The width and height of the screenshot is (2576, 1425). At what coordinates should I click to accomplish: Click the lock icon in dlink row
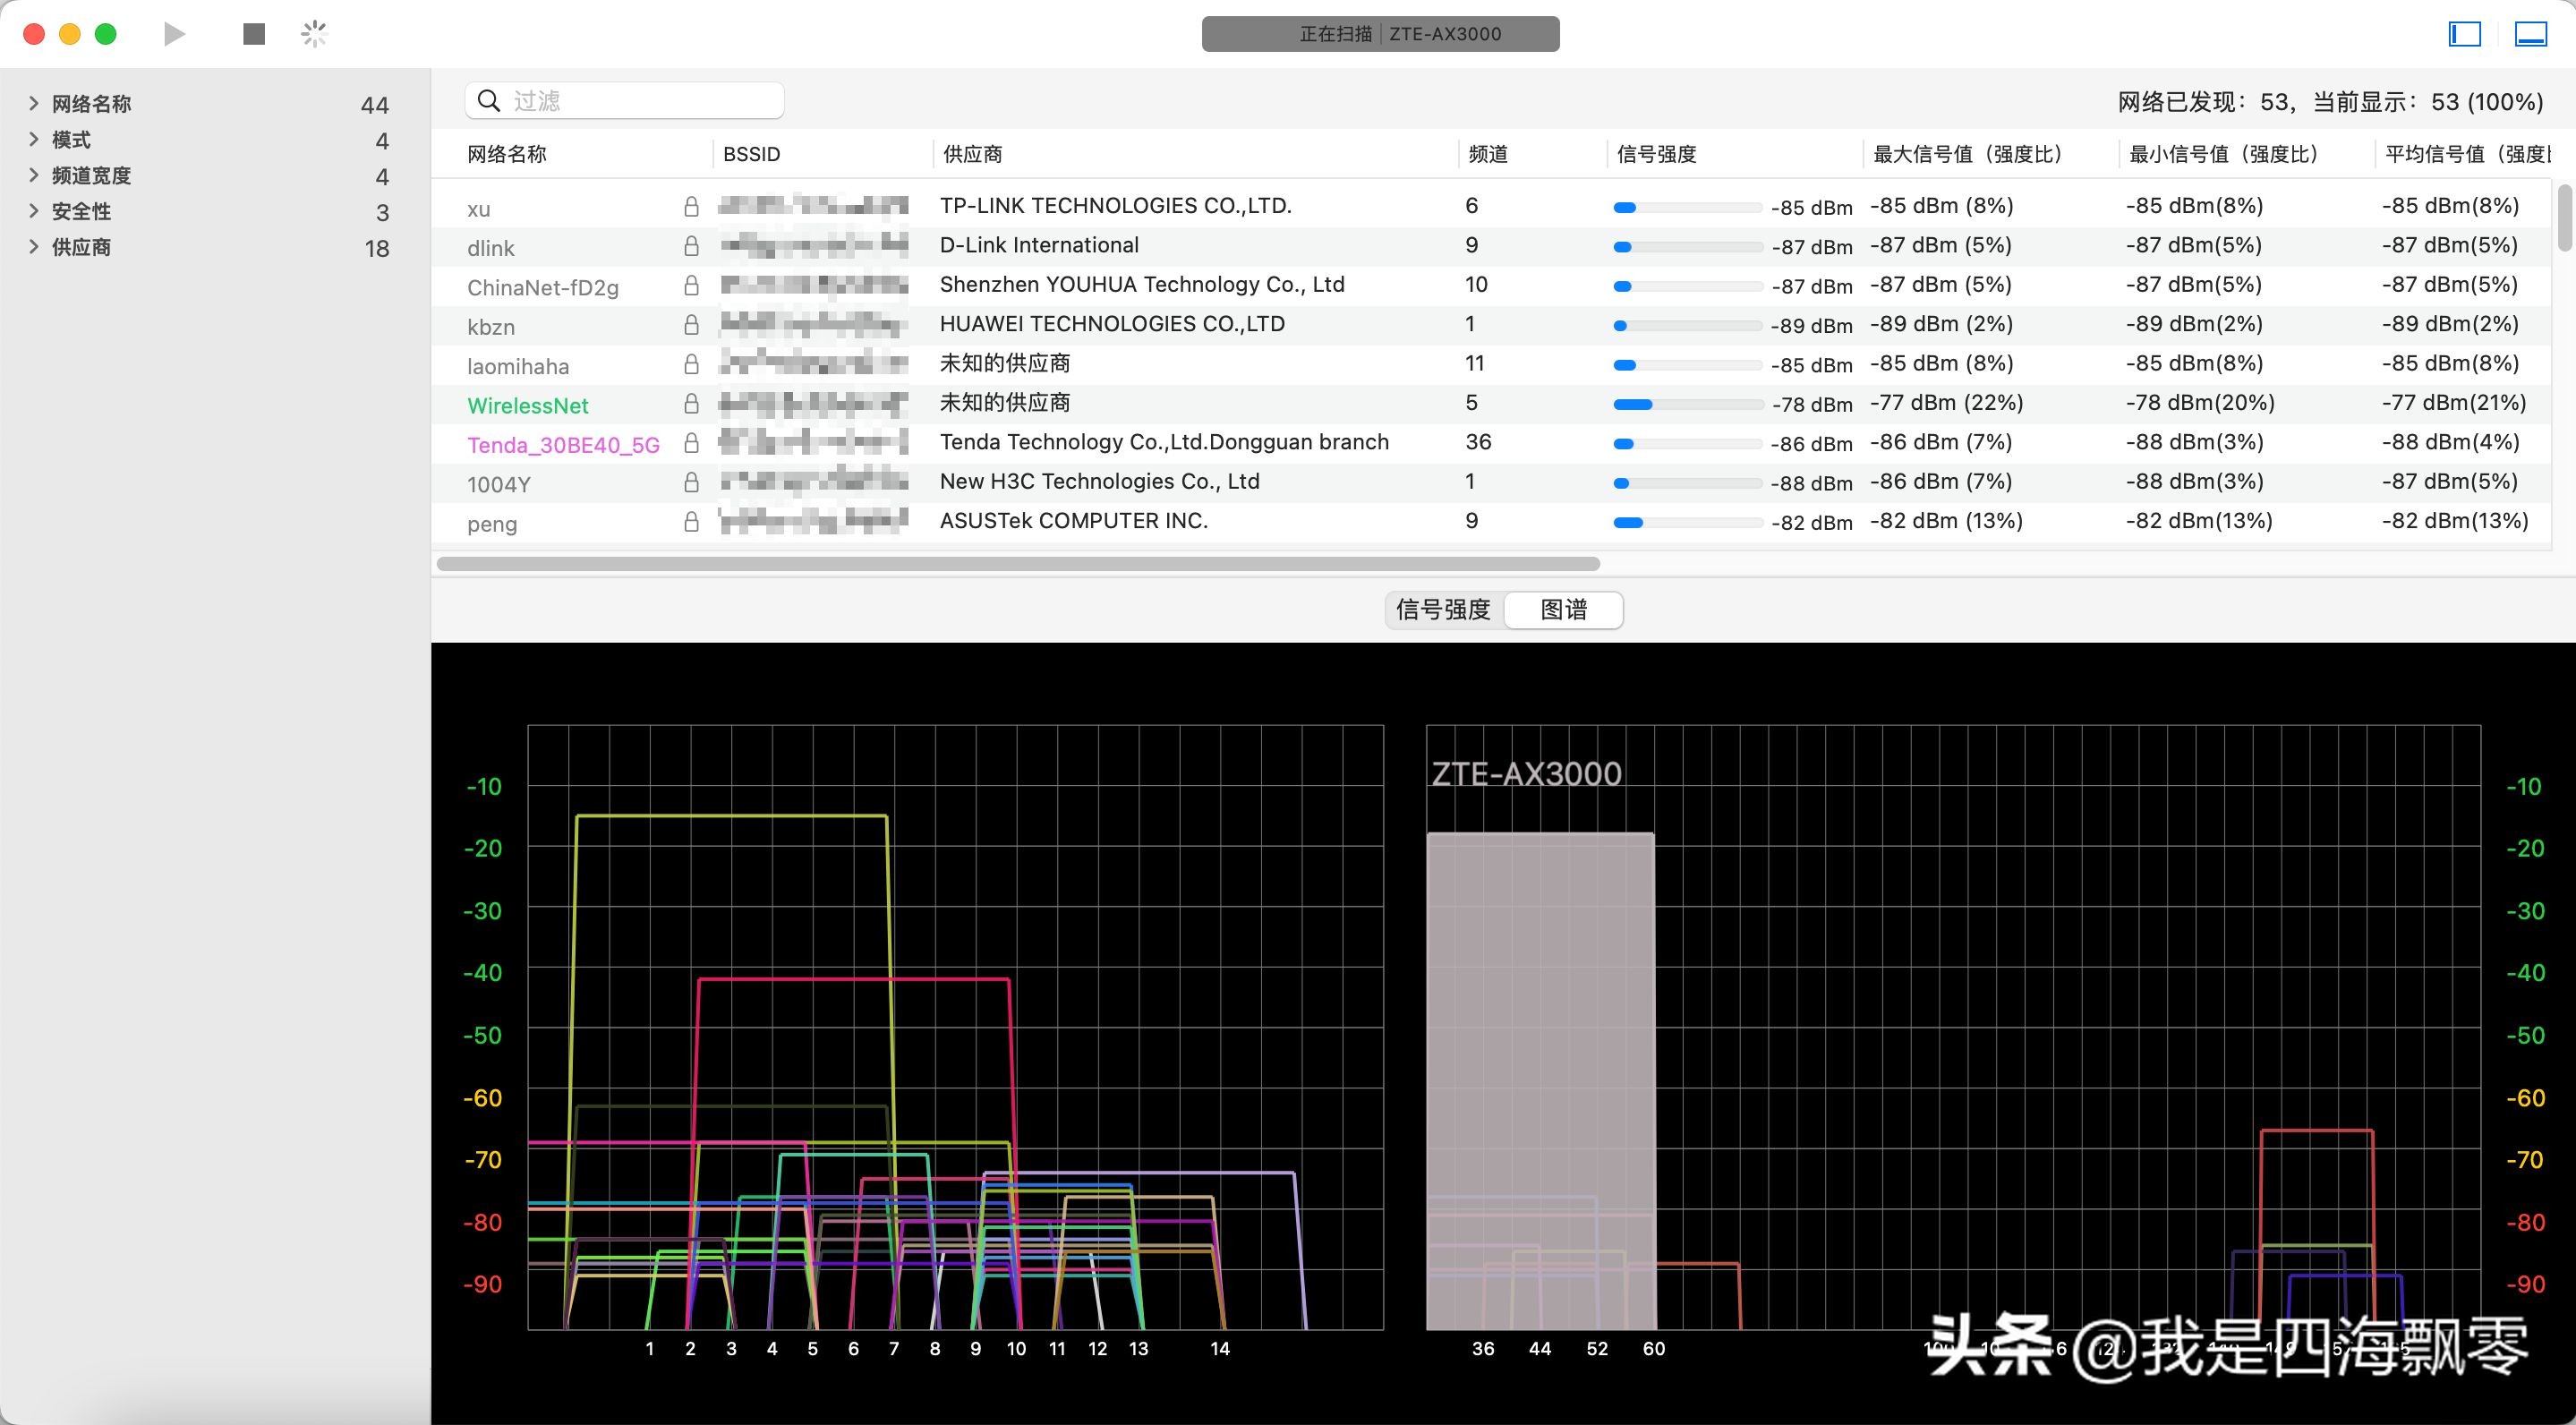tap(691, 246)
